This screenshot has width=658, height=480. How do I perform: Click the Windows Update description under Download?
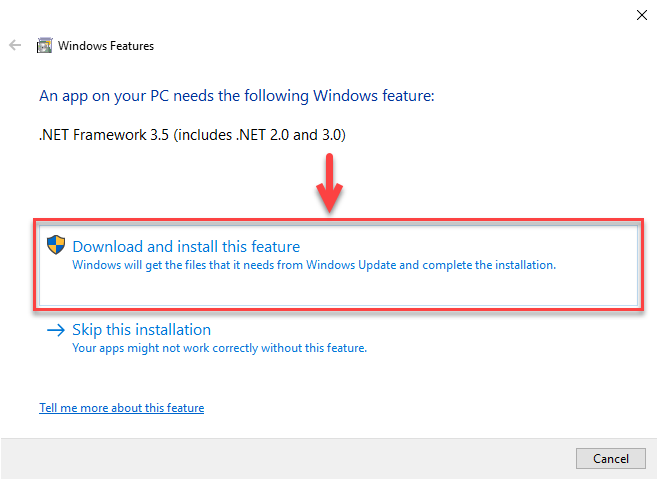pyautogui.click(x=314, y=265)
